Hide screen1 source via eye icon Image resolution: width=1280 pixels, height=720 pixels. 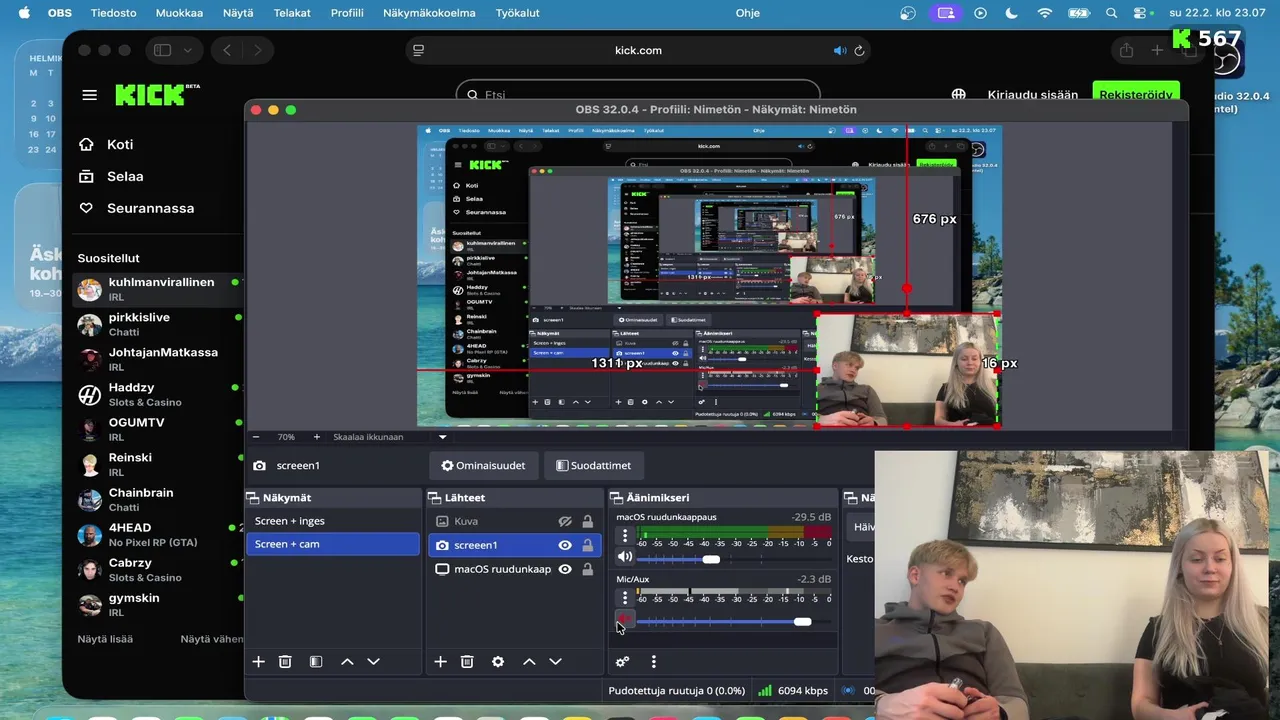565,545
